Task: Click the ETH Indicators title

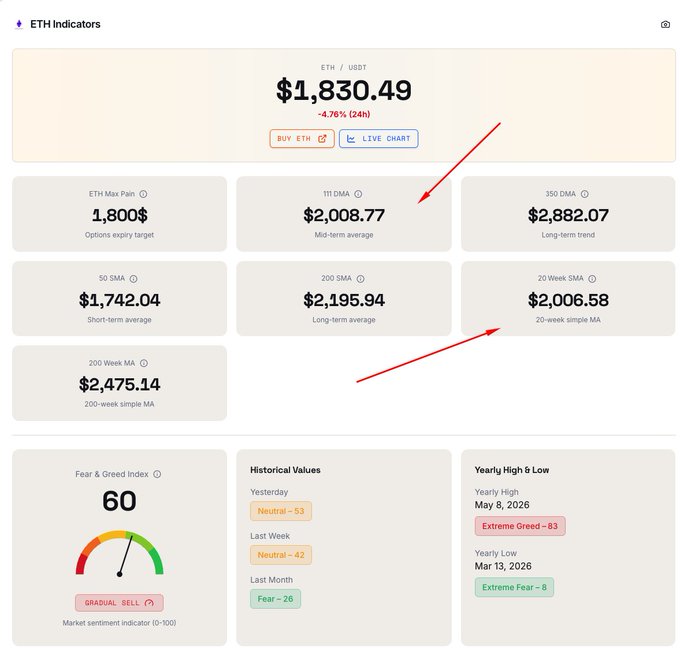Action: 65,24
